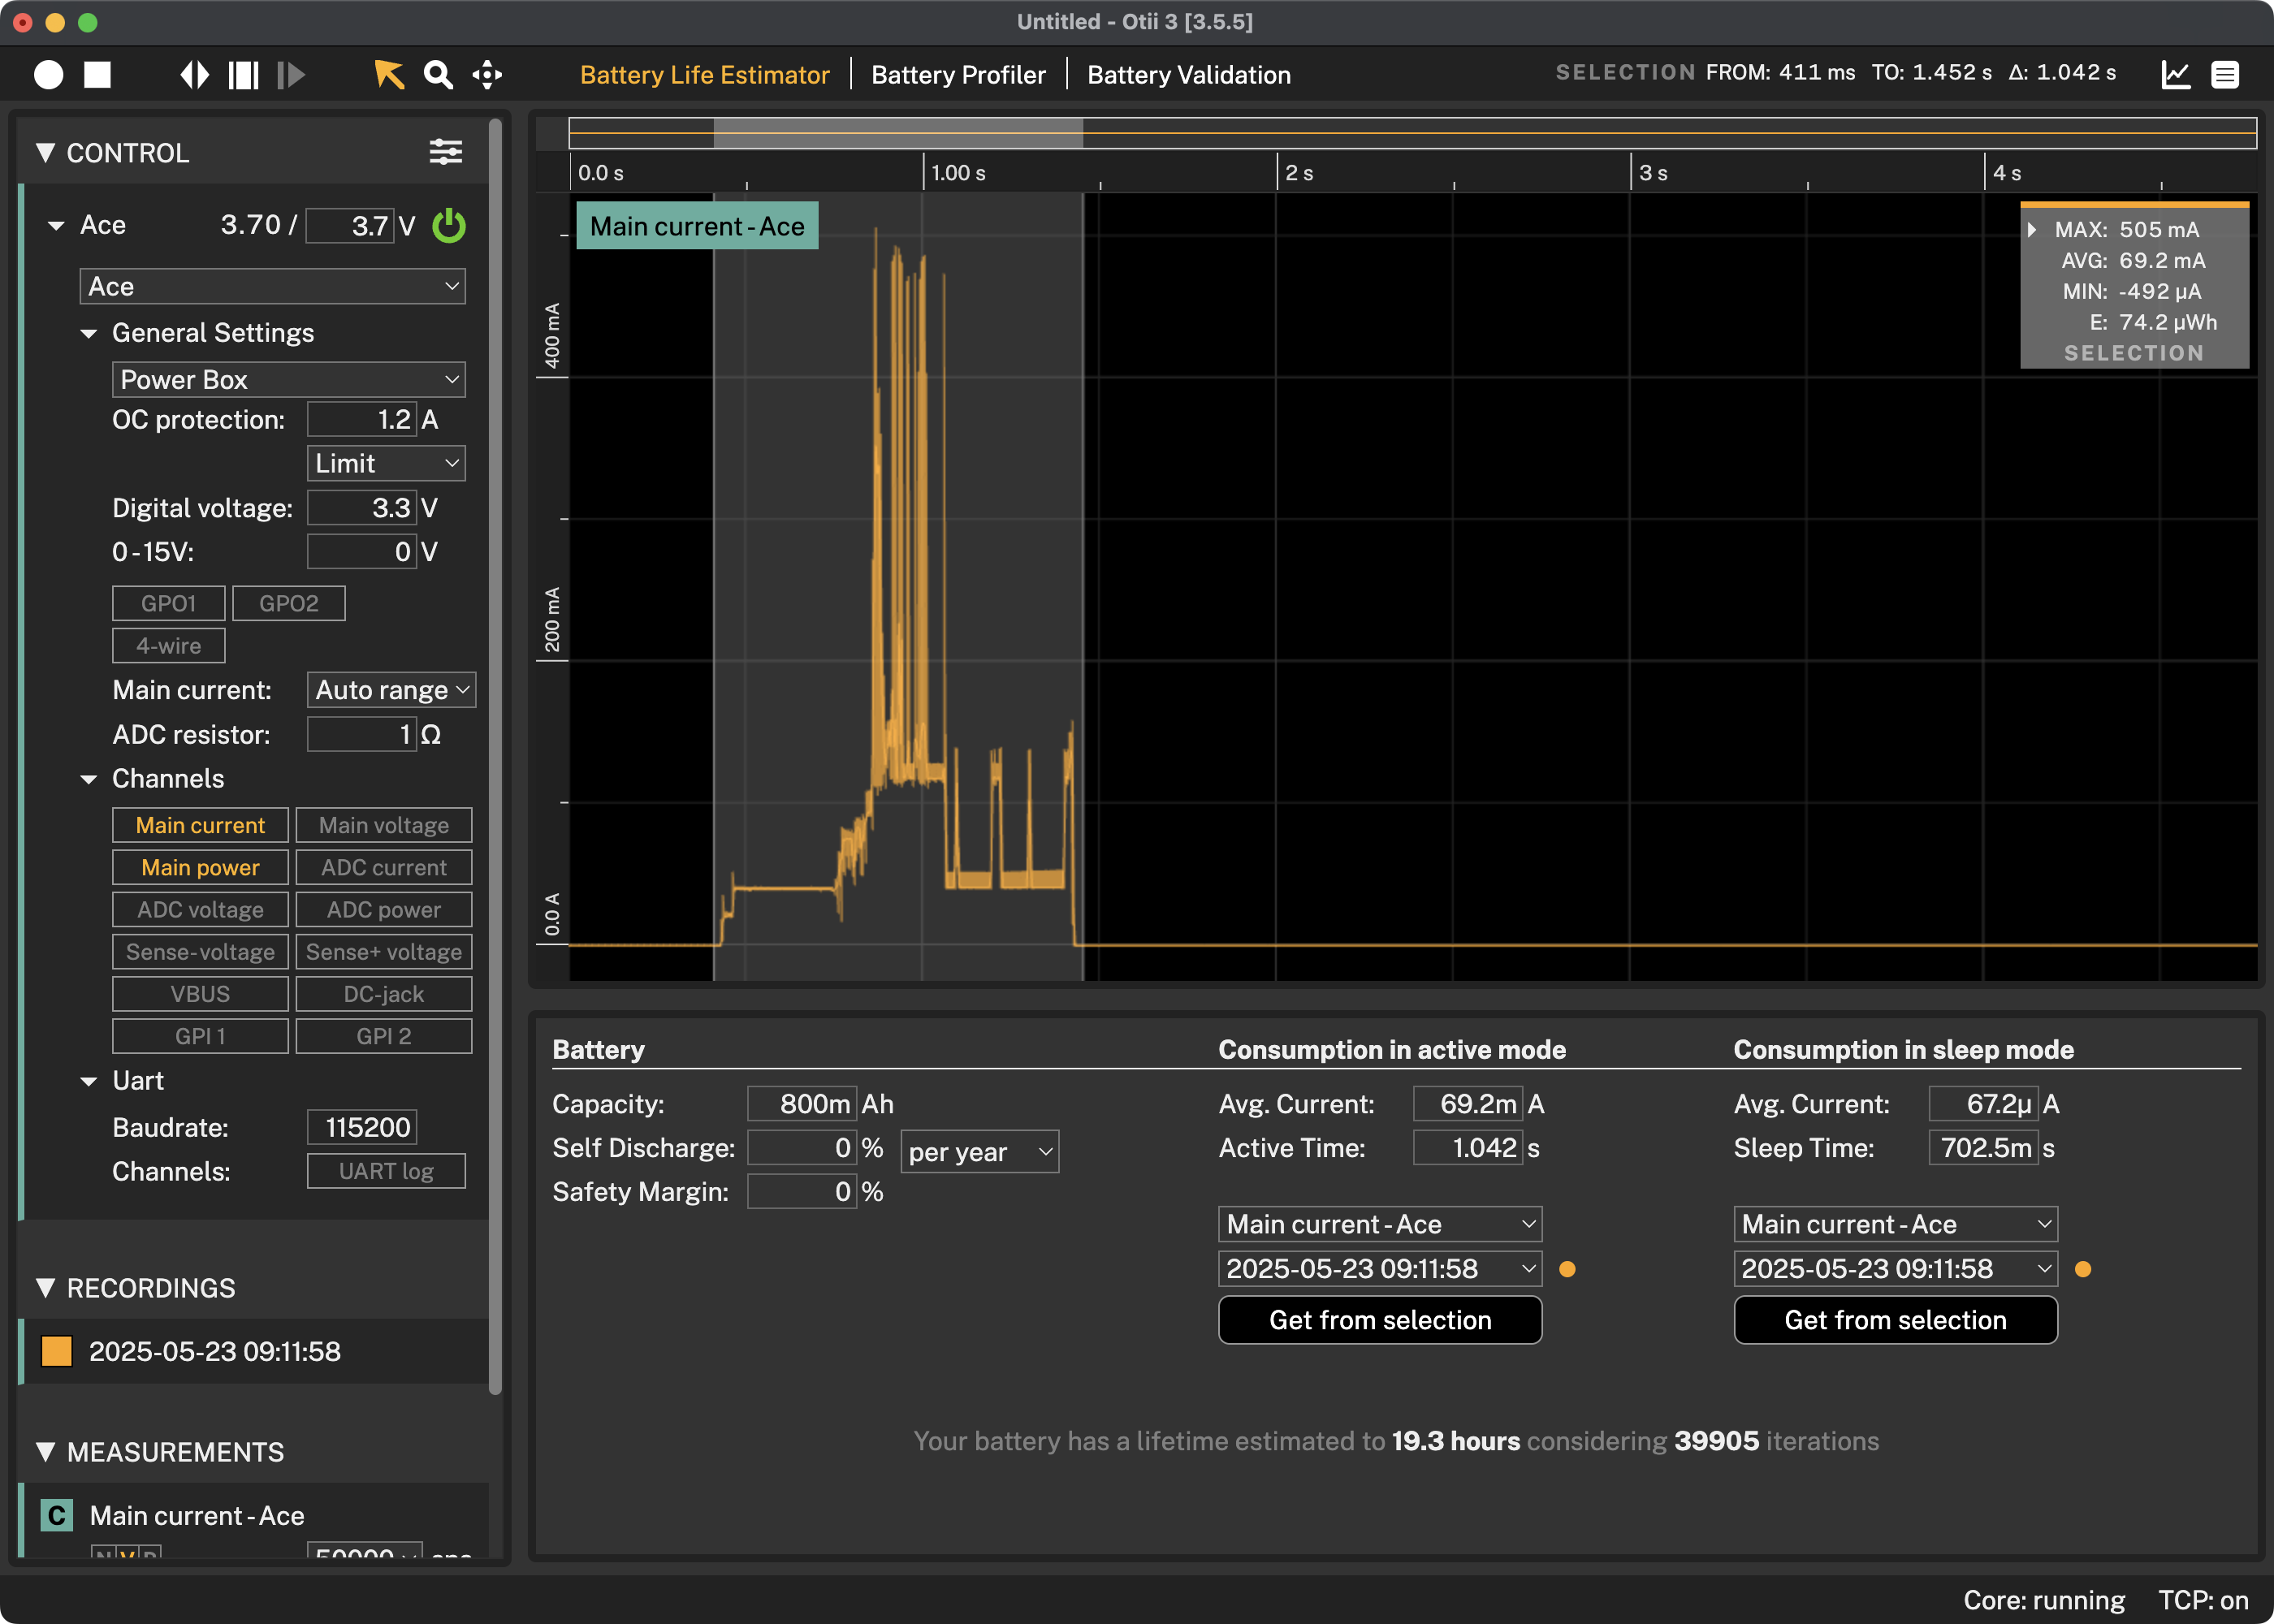2274x1624 pixels.
Task: Start recording with the round record button
Action: pyautogui.click(x=48, y=75)
